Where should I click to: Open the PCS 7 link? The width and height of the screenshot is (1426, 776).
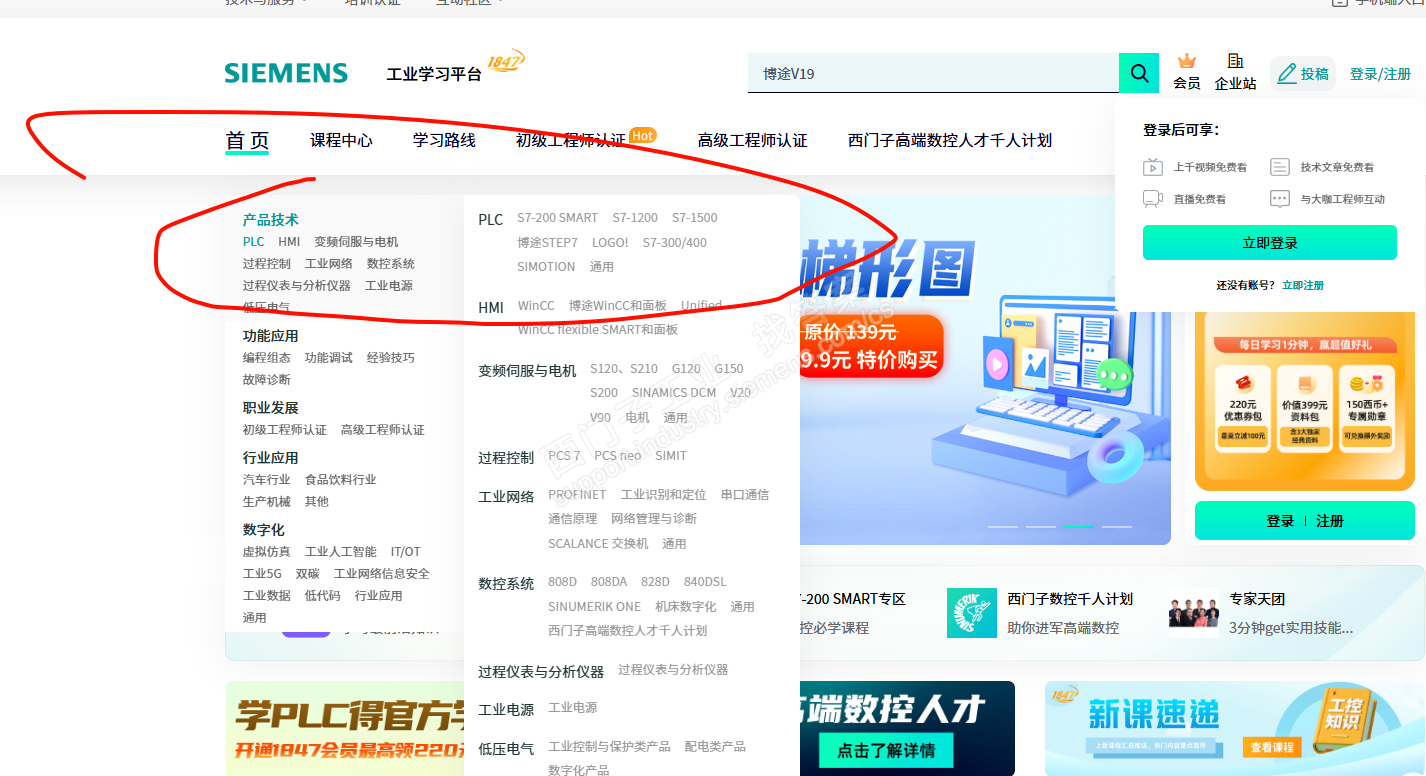(564, 456)
